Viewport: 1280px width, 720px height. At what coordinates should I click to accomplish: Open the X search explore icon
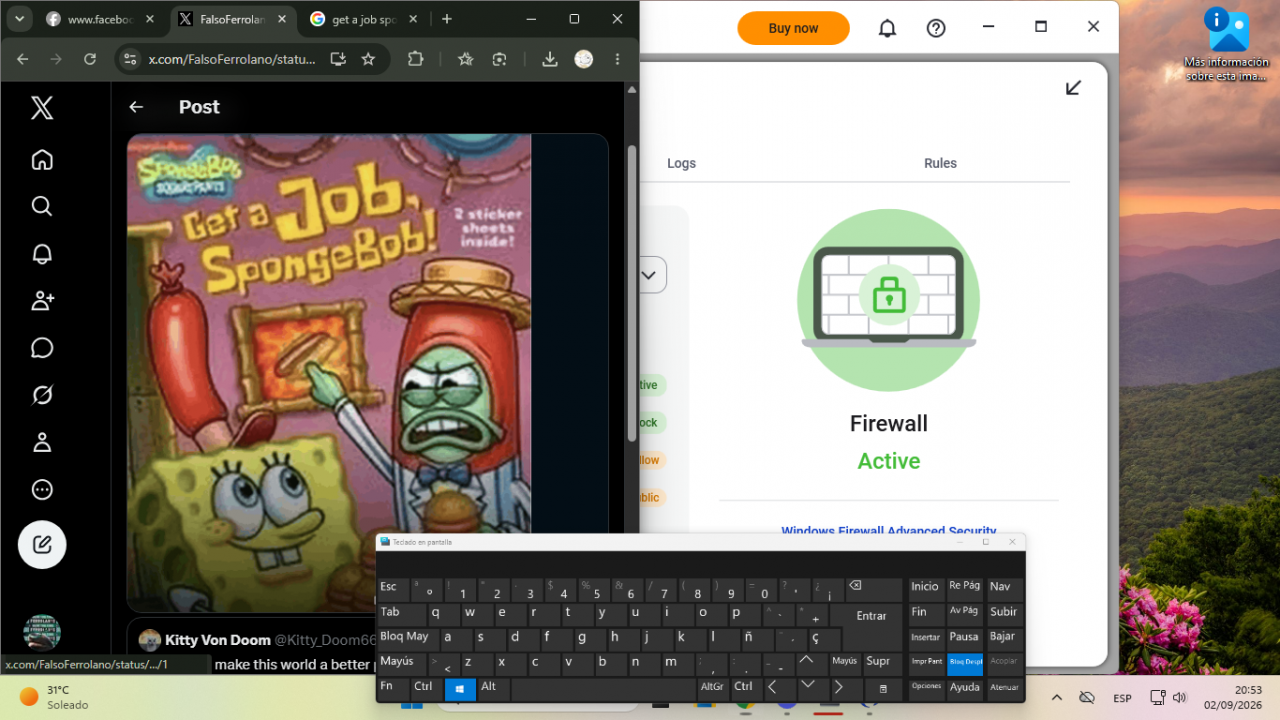click(42, 206)
